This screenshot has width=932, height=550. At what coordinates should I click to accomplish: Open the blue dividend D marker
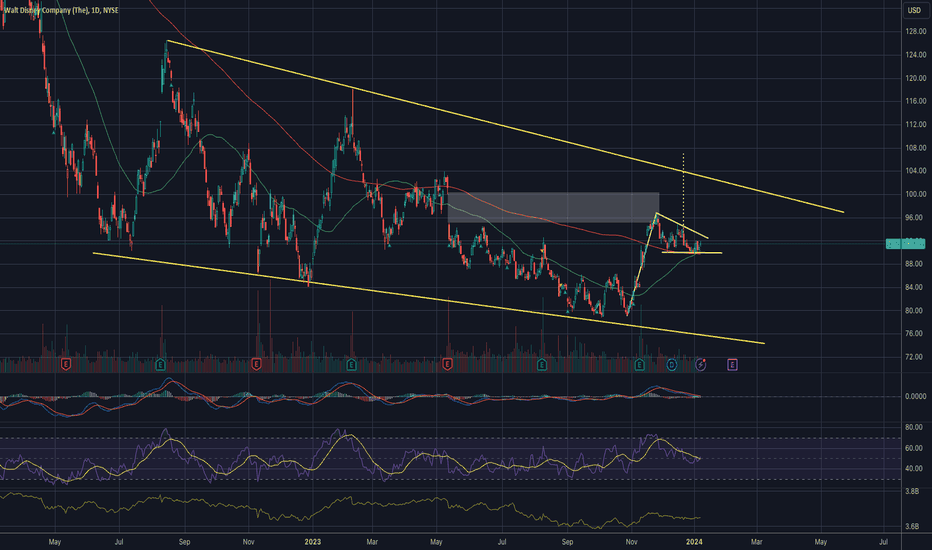pos(671,364)
